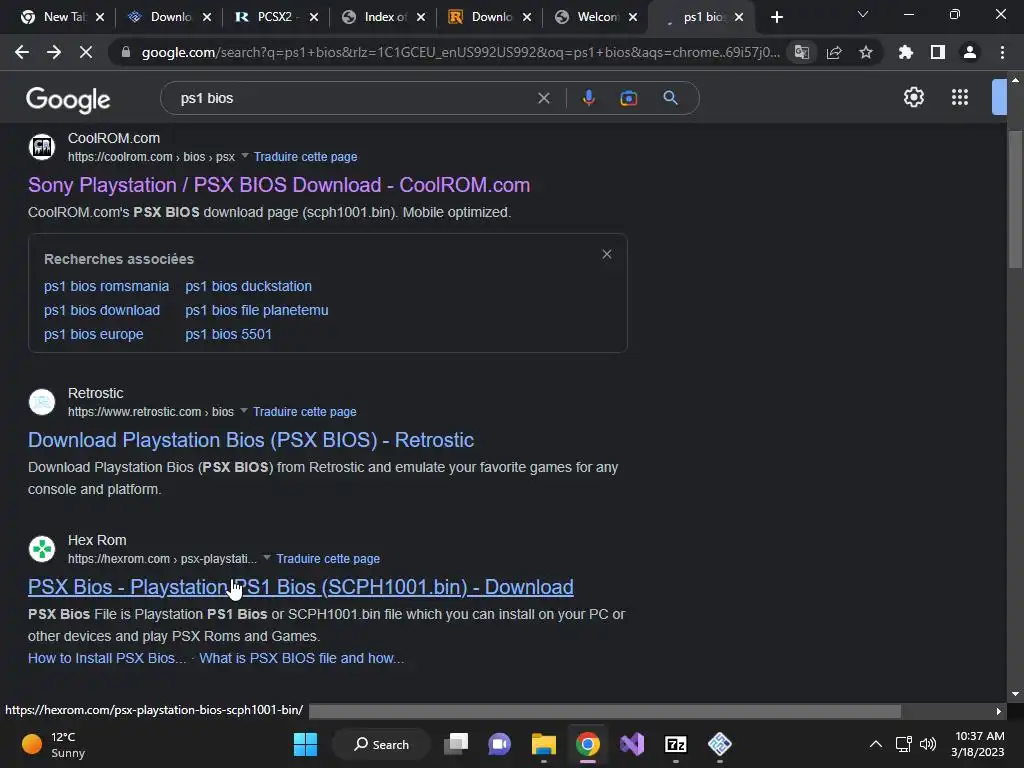Go forward to the next page
1024x768 pixels.
tap(54, 52)
